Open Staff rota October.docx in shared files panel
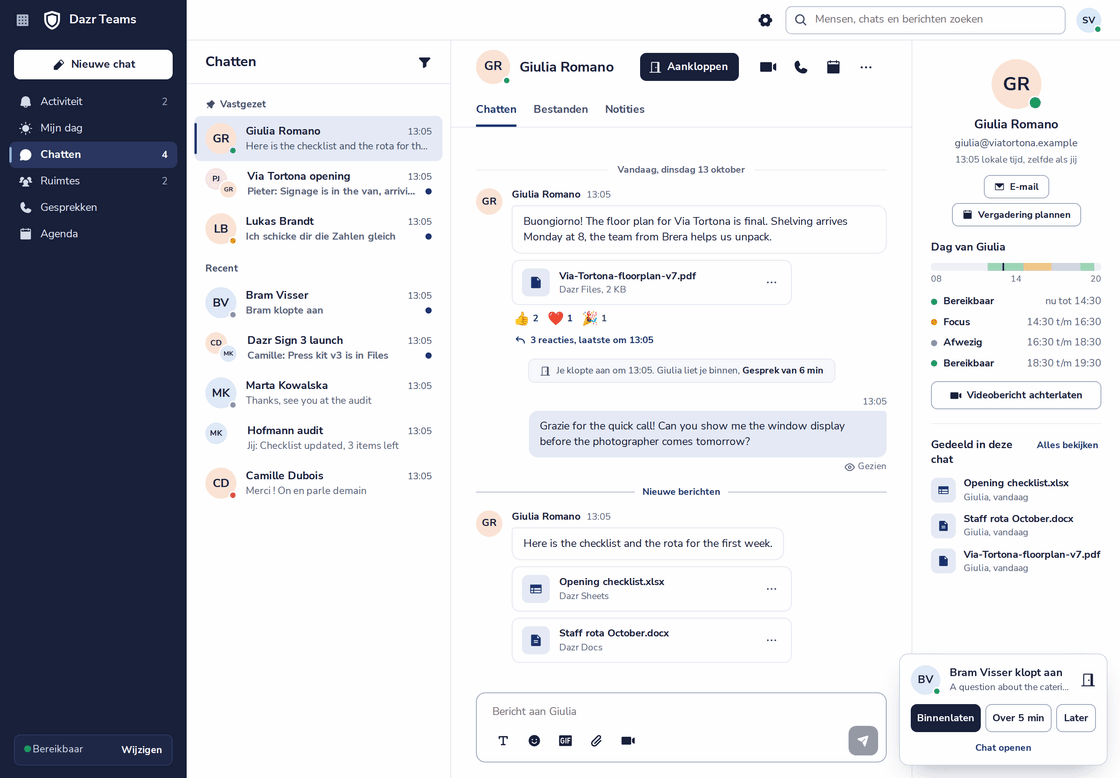The height and width of the screenshot is (778, 1120). pyautogui.click(x=1016, y=525)
